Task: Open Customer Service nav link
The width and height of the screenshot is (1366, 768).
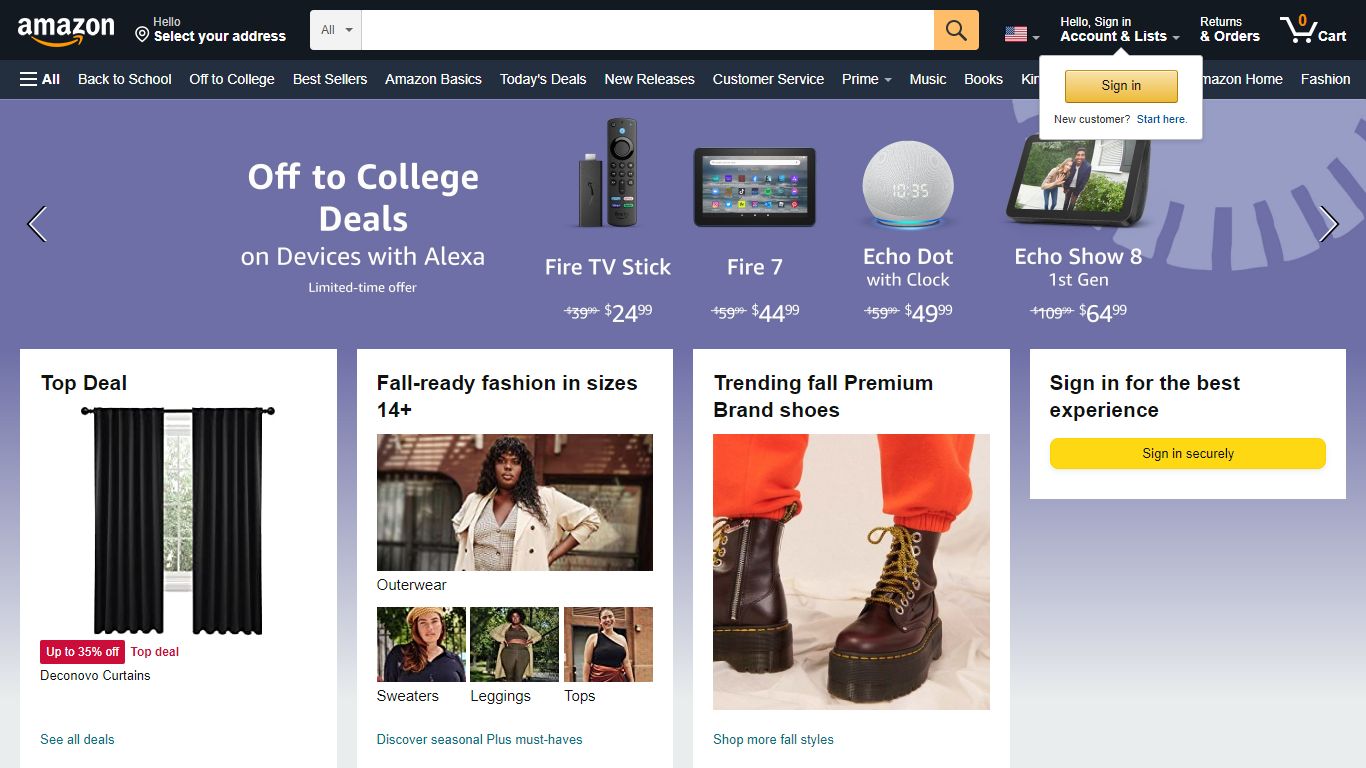Action: (x=768, y=79)
